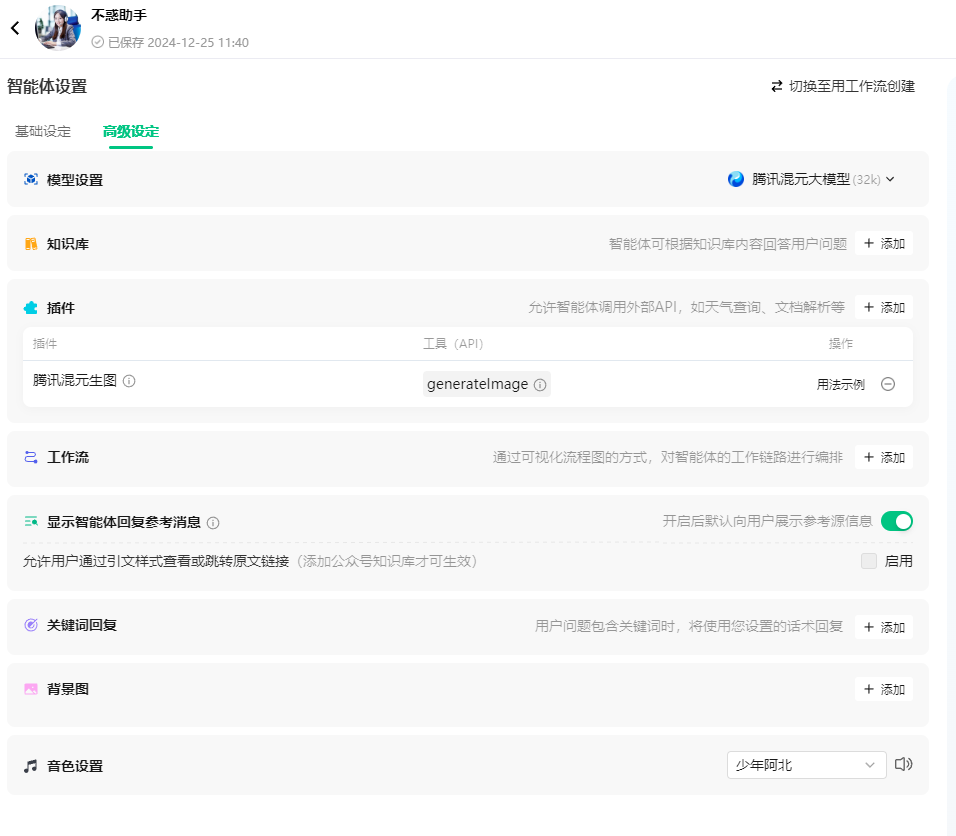The height and width of the screenshot is (836, 956).
Task: Click the 操作 column header
Action: pyautogui.click(x=841, y=344)
